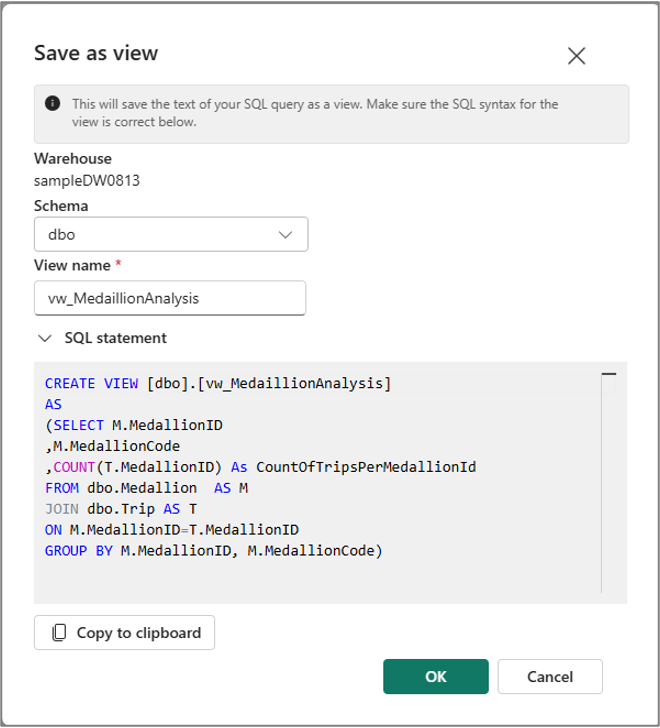
Task: Click the SELECT M.MedallionID code line
Action: [134, 425]
